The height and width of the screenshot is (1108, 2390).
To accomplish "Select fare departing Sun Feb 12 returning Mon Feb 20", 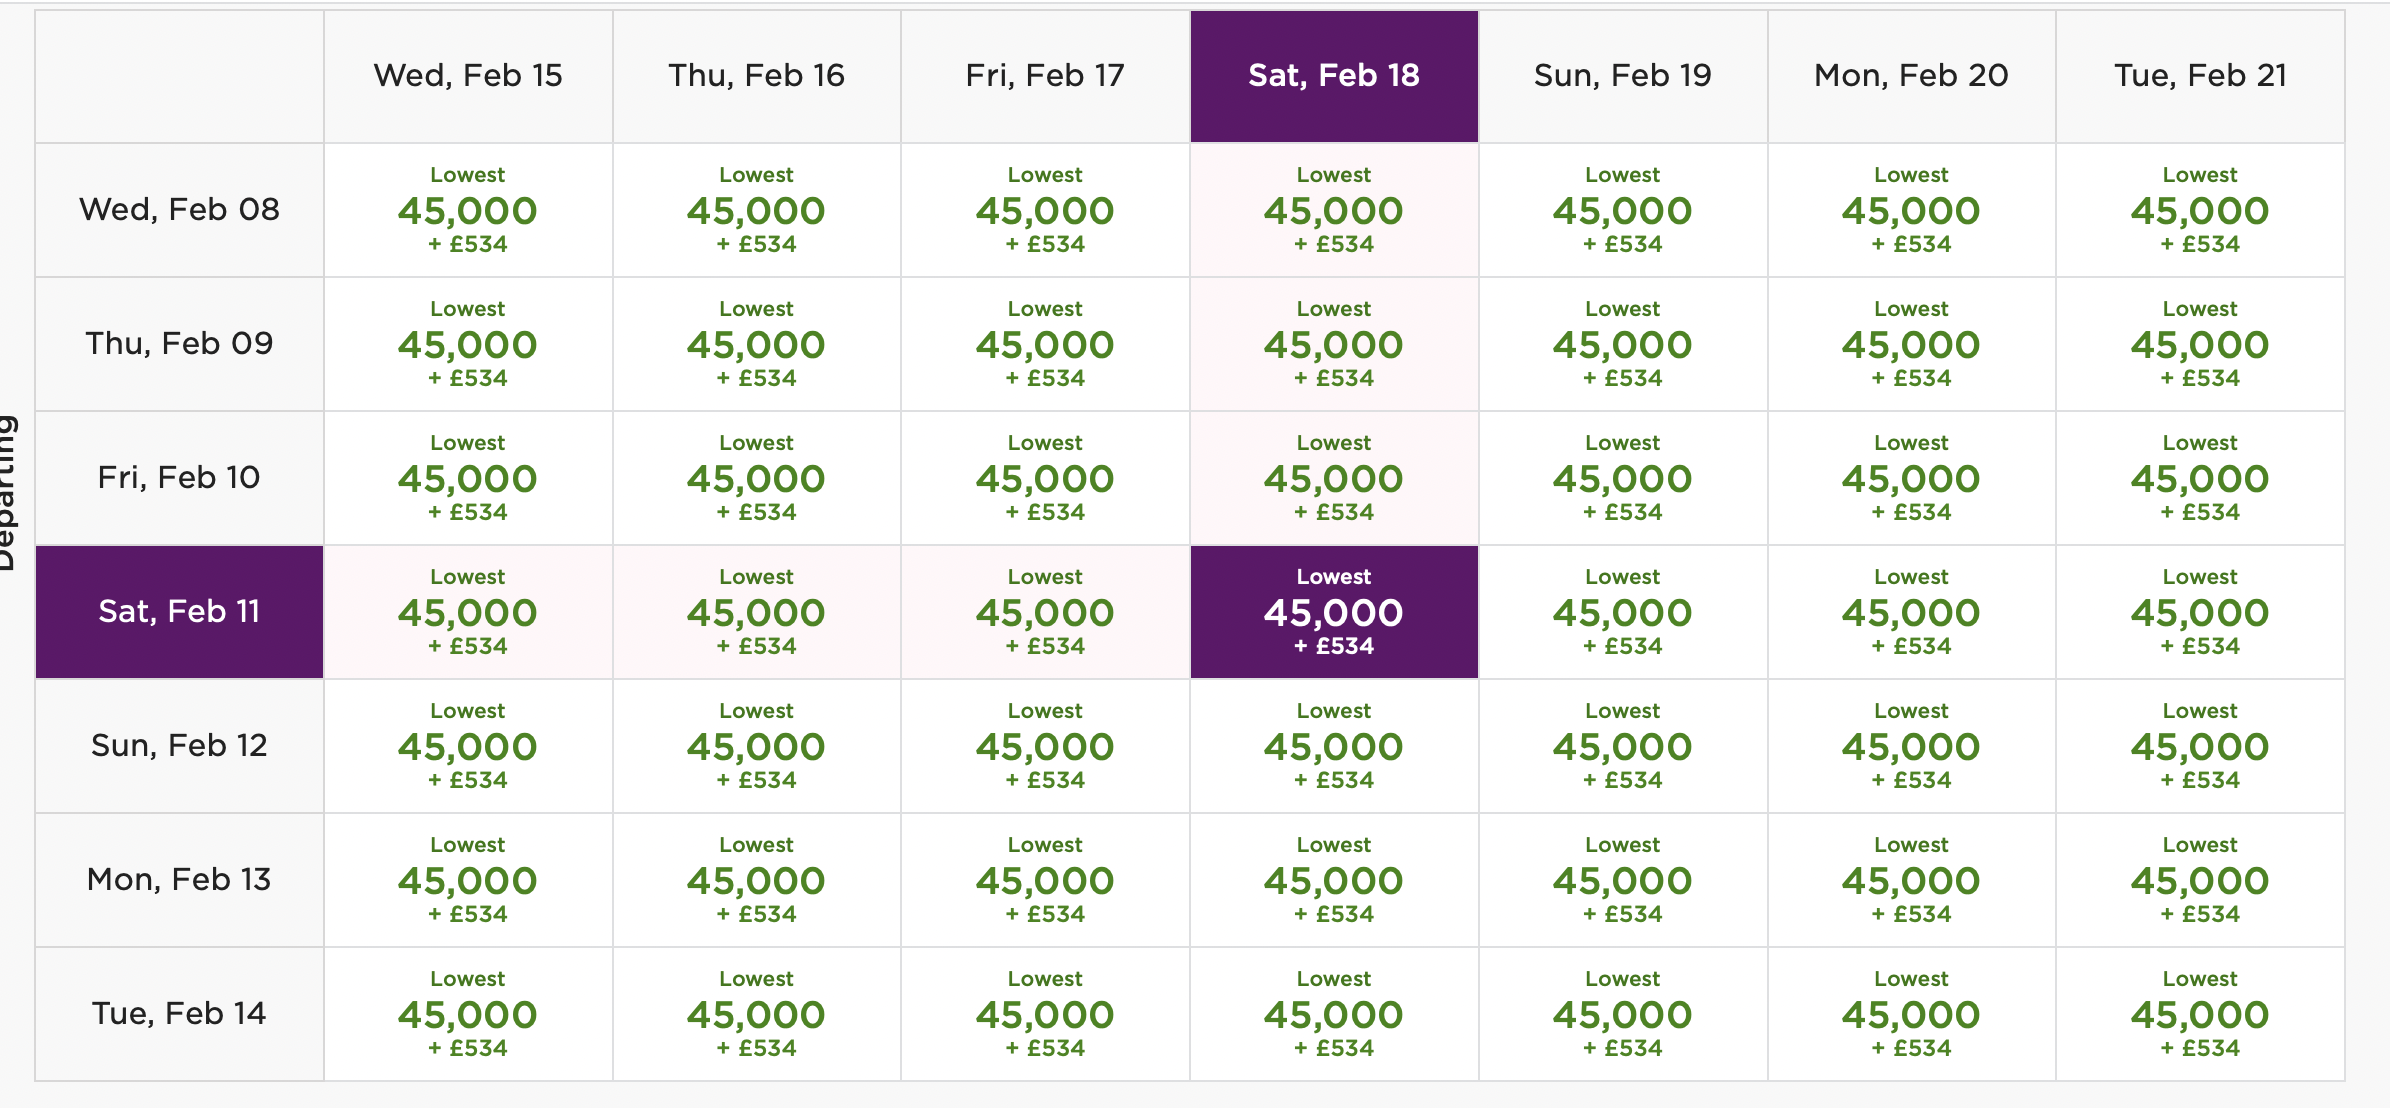I will click(x=1911, y=746).
